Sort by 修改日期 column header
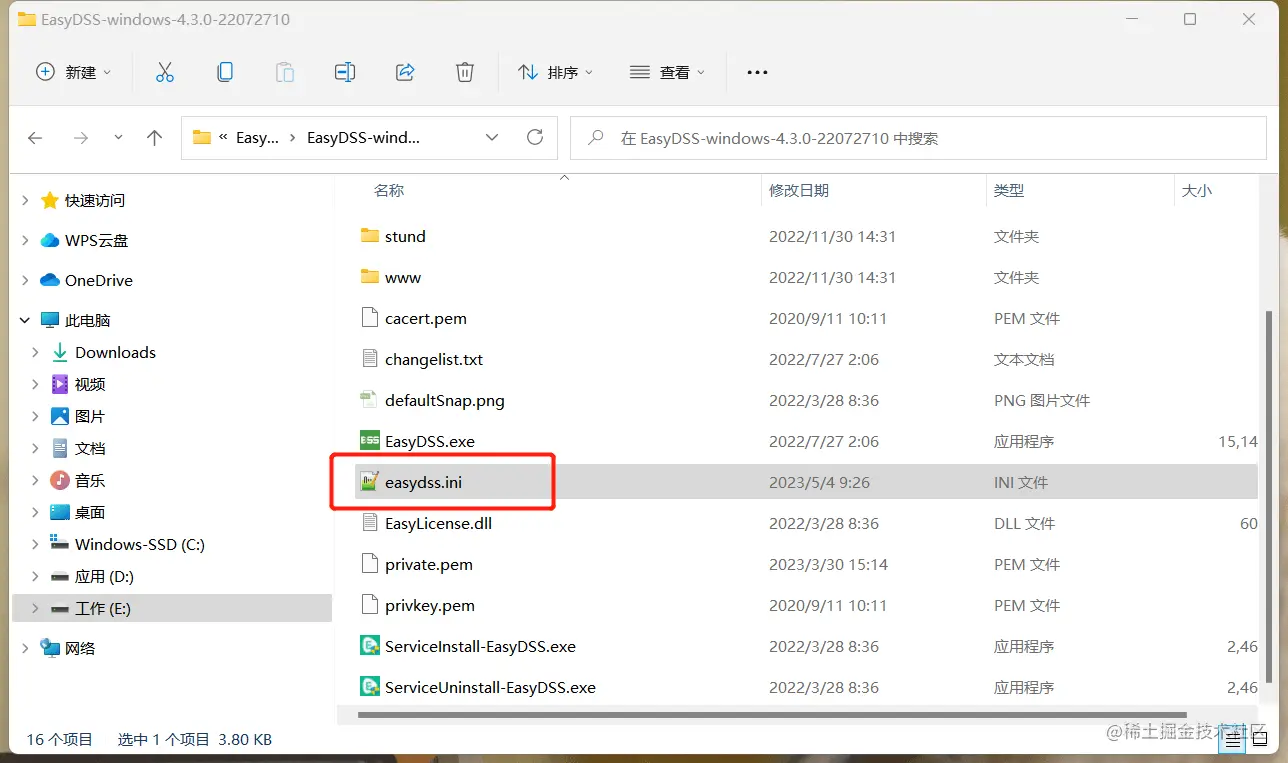The width and height of the screenshot is (1288, 763). [799, 190]
